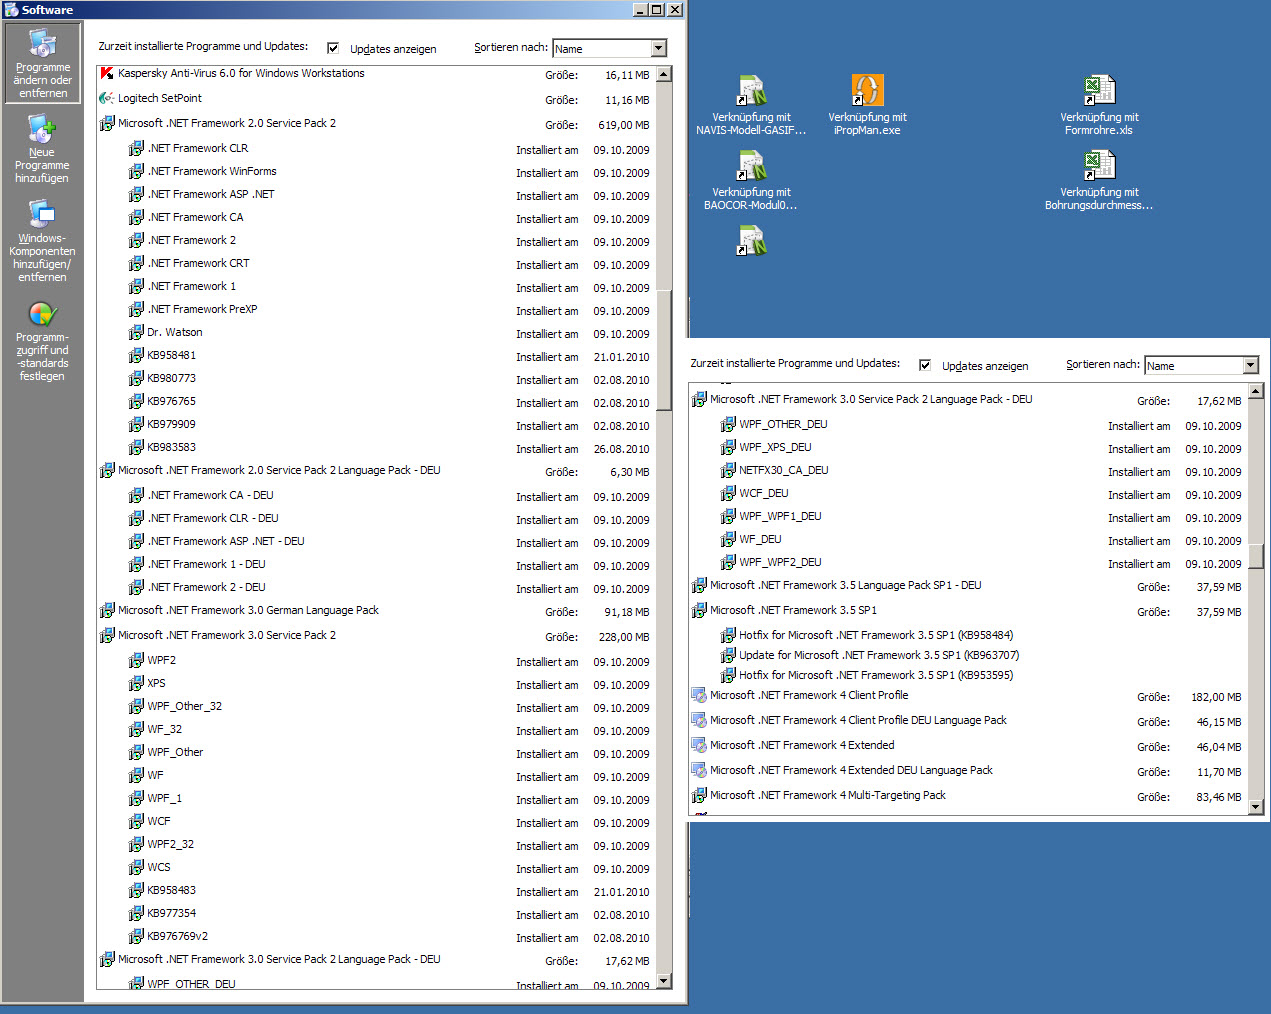Select the unlabeled desktop shortcut below BAOCOR-Modul0
This screenshot has height=1014, width=1271.
[751, 240]
